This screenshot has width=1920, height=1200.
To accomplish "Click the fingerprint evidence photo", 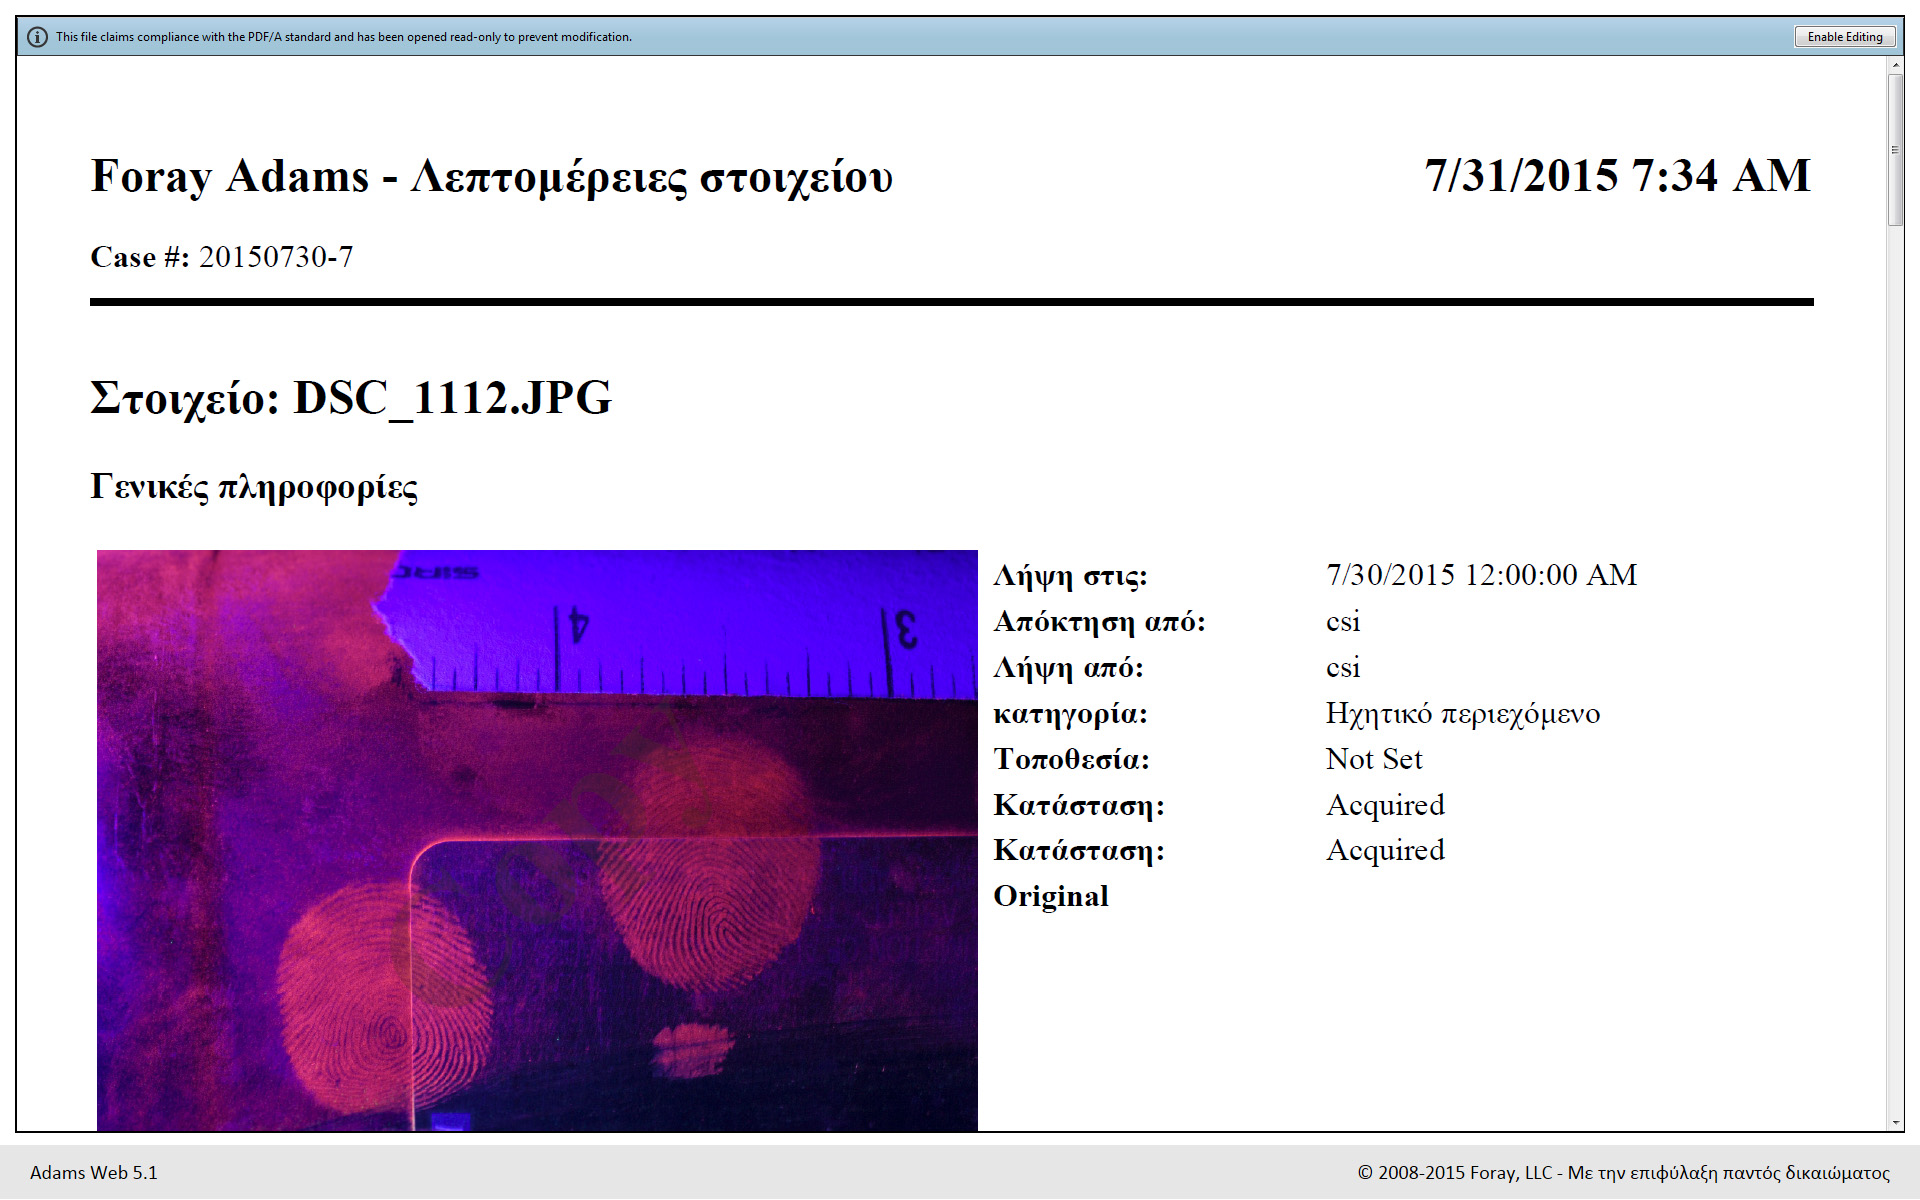I will [537, 840].
